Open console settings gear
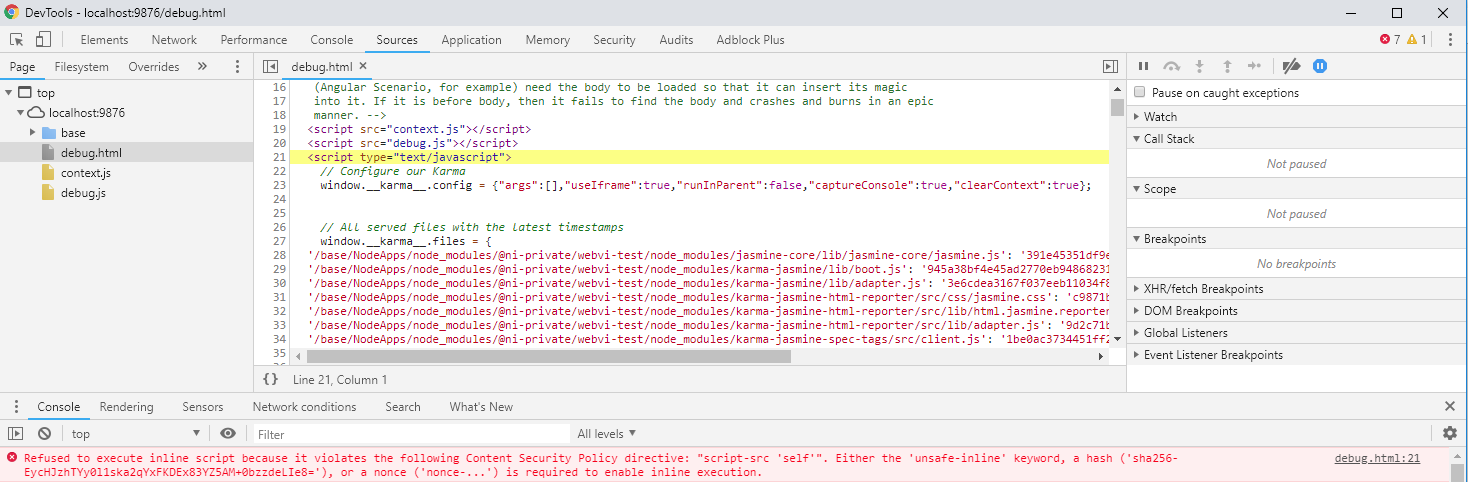1468x482 pixels. pyautogui.click(x=1450, y=434)
